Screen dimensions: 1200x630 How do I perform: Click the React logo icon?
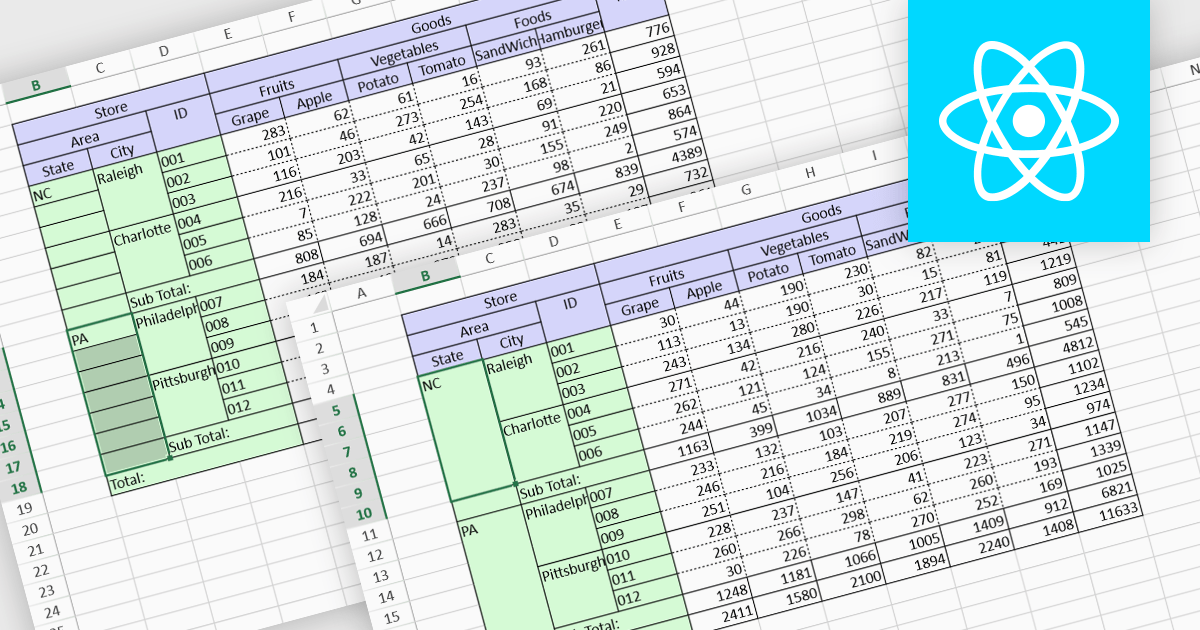point(1027,119)
